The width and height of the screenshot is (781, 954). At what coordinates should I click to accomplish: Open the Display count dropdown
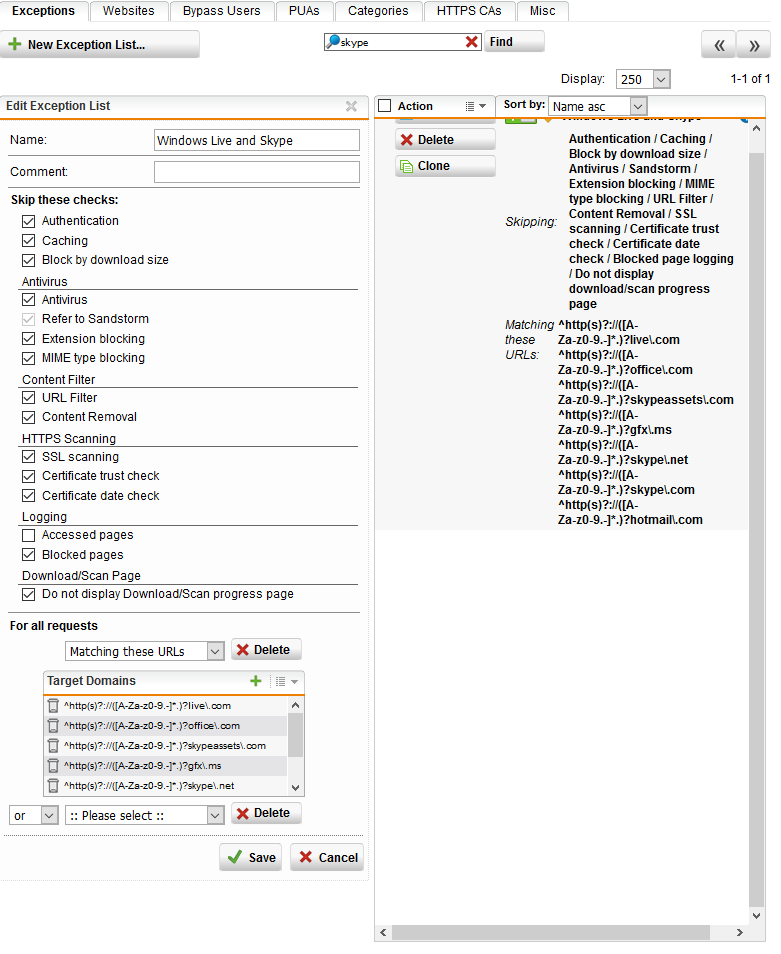(643, 79)
